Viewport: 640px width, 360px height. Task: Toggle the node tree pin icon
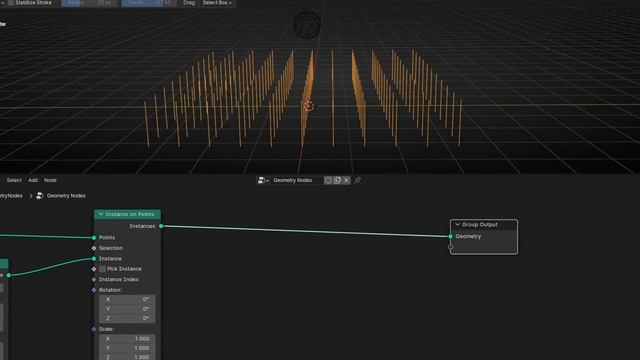[x=358, y=180]
